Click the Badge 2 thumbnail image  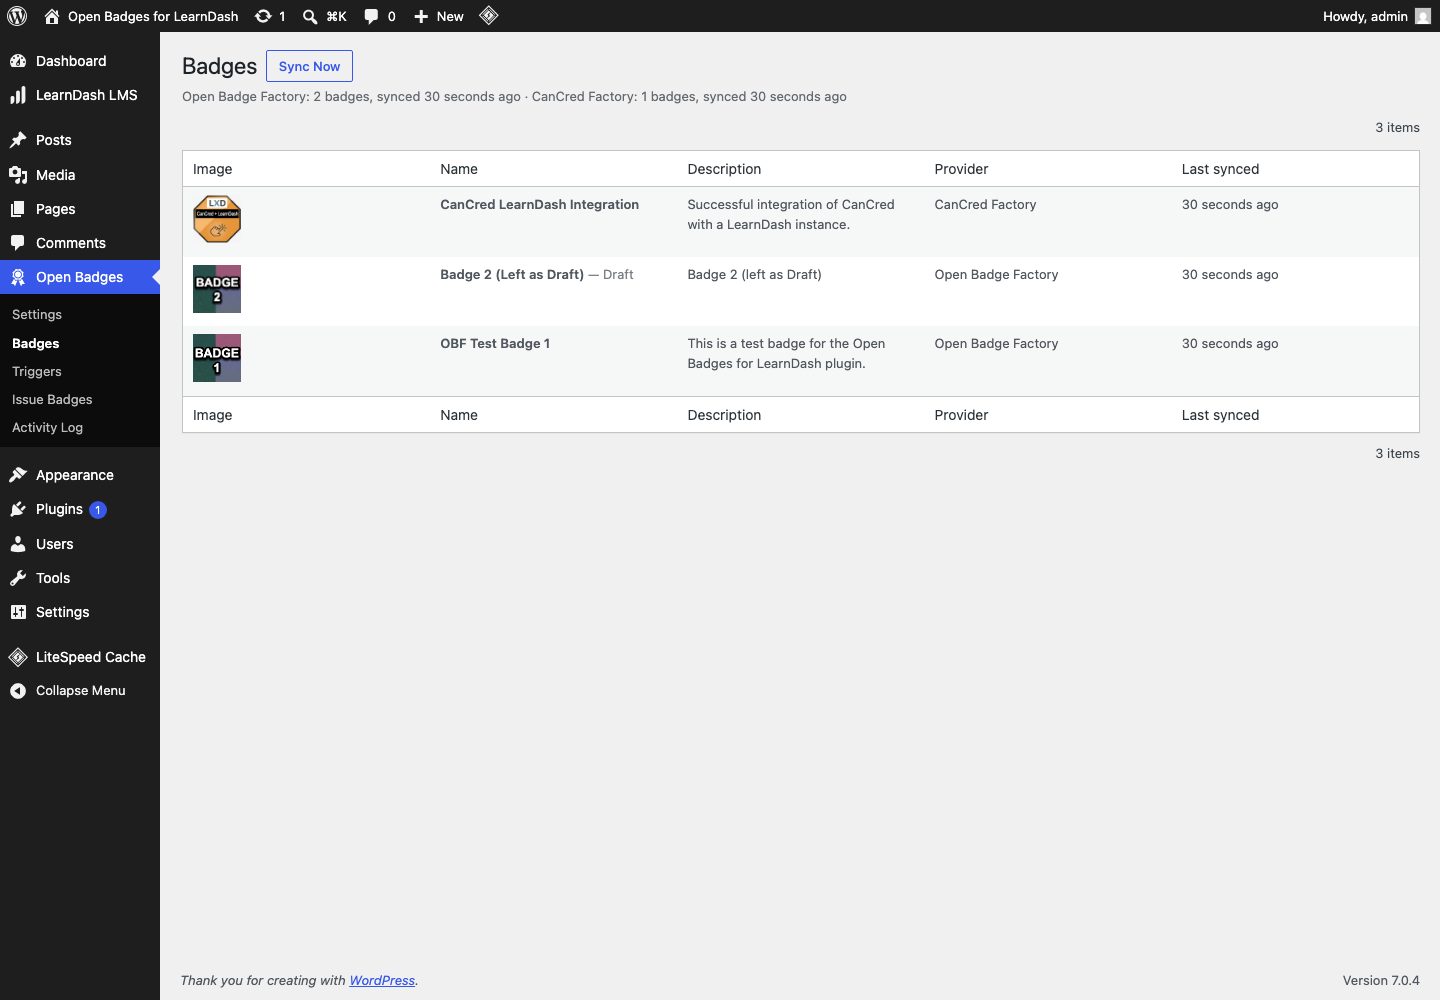click(217, 289)
